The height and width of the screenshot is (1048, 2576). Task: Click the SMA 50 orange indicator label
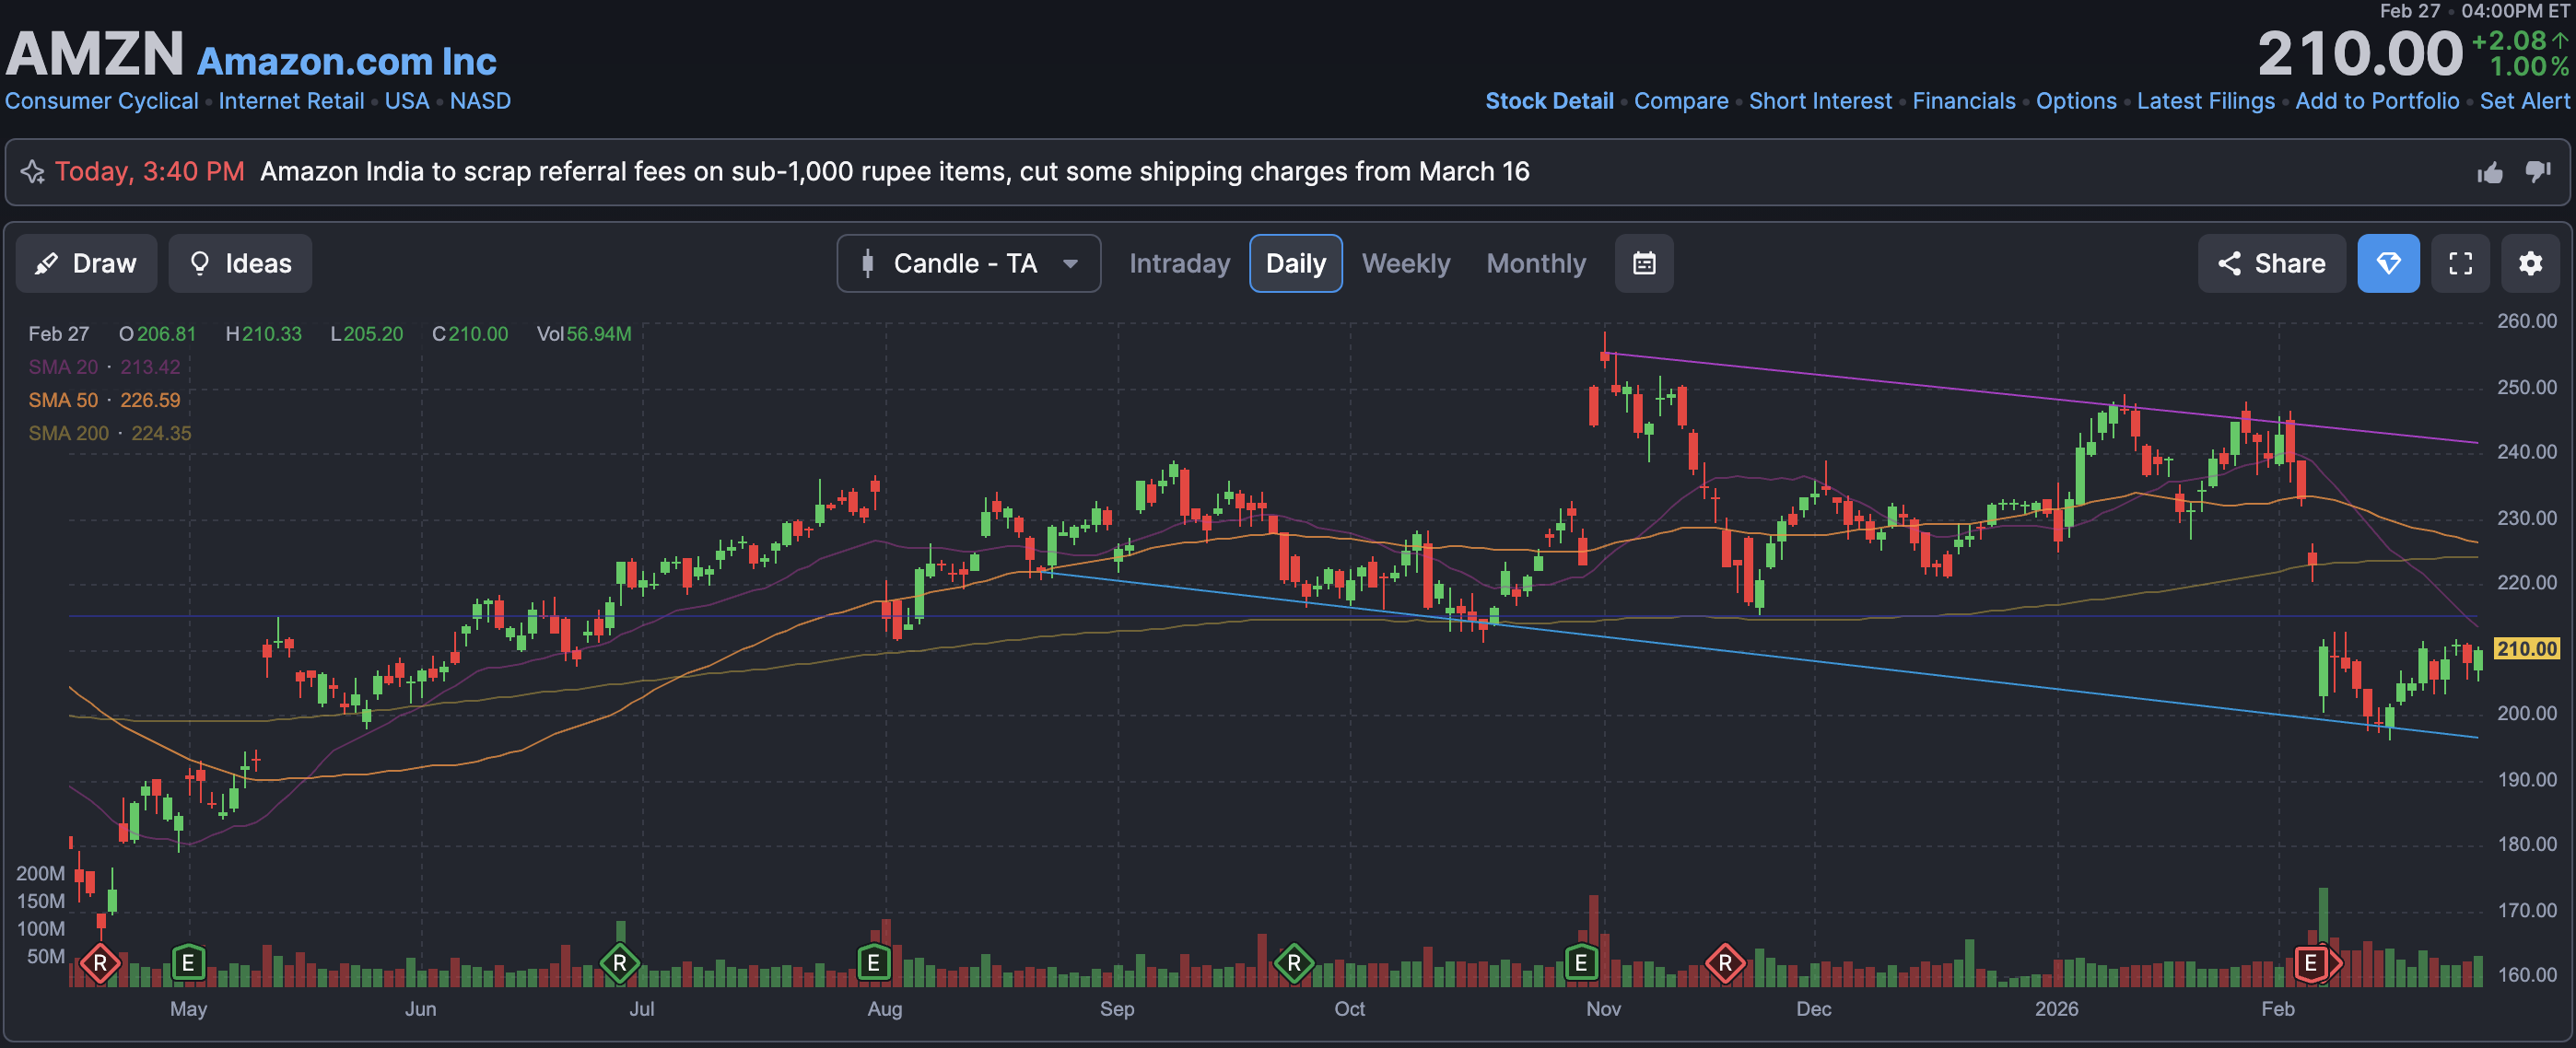[x=63, y=400]
